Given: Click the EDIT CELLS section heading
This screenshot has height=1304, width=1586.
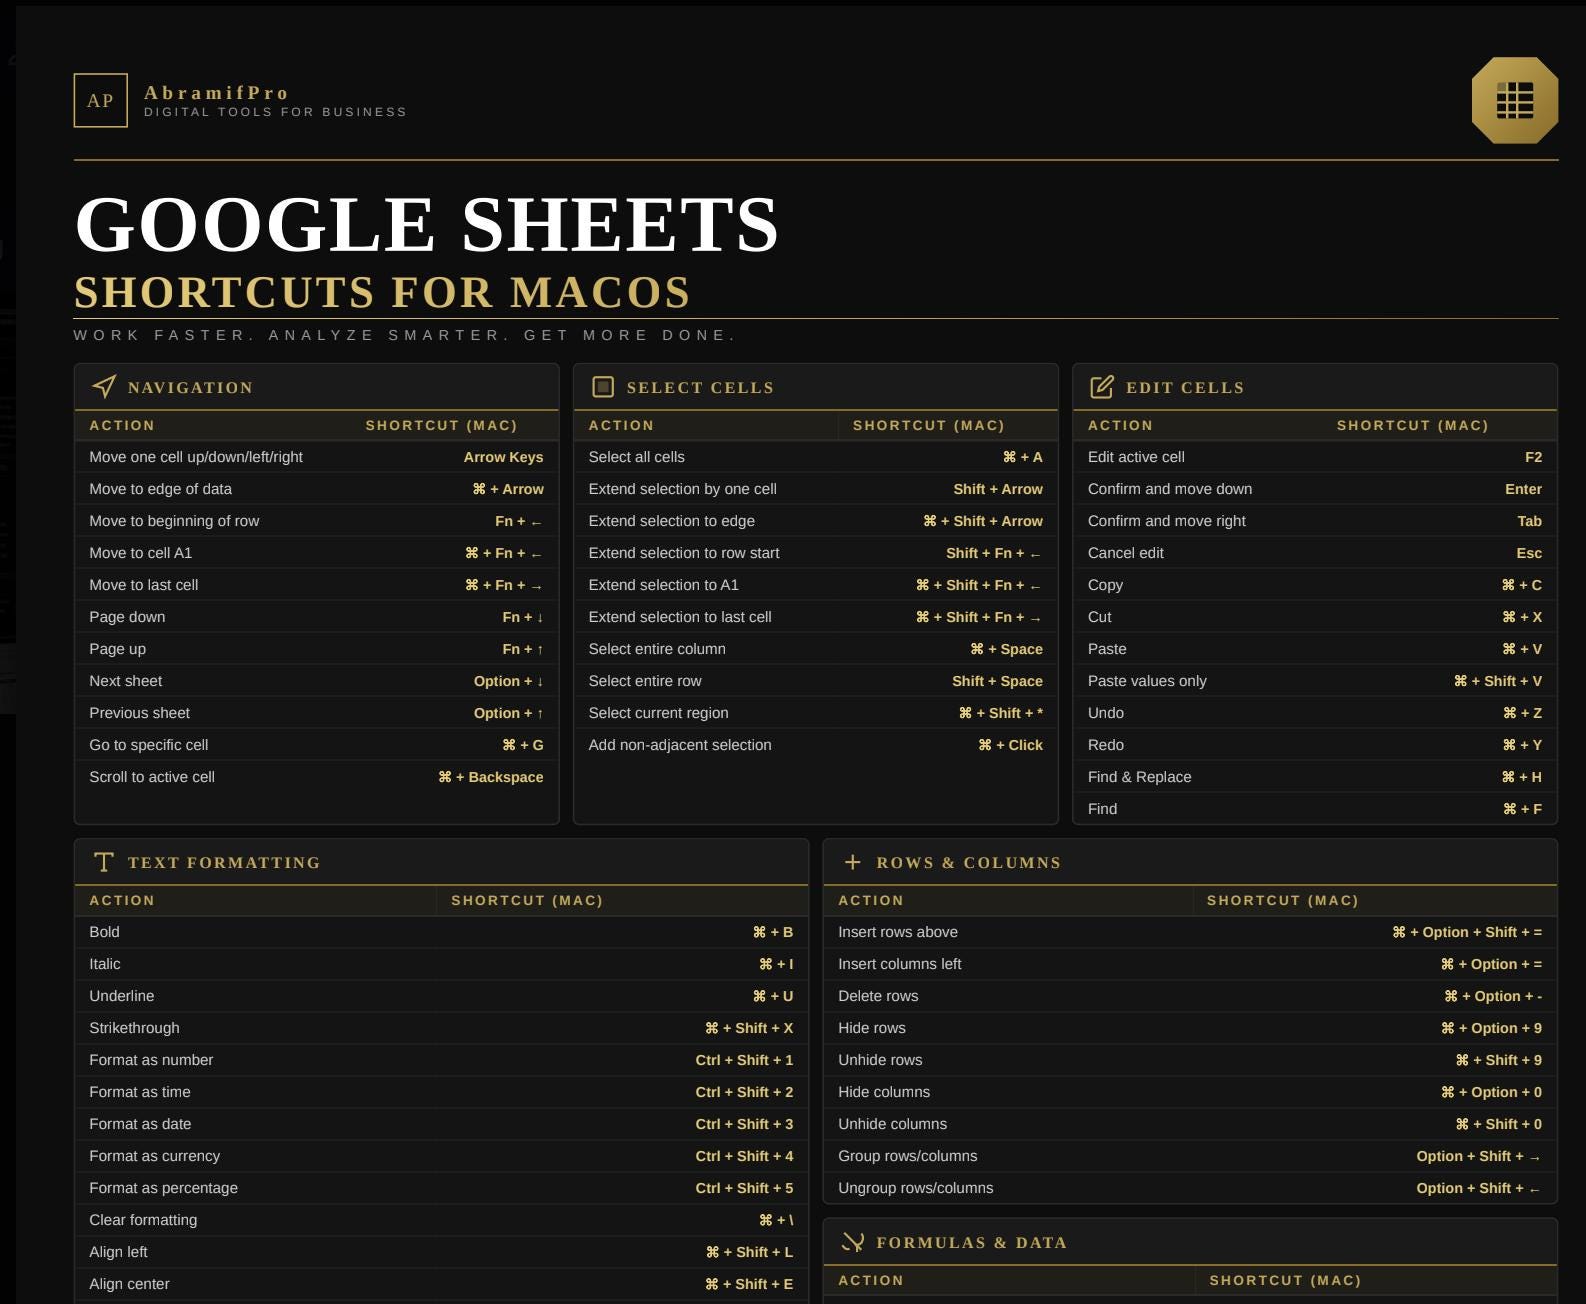Looking at the screenshot, I should pos(1185,388).
